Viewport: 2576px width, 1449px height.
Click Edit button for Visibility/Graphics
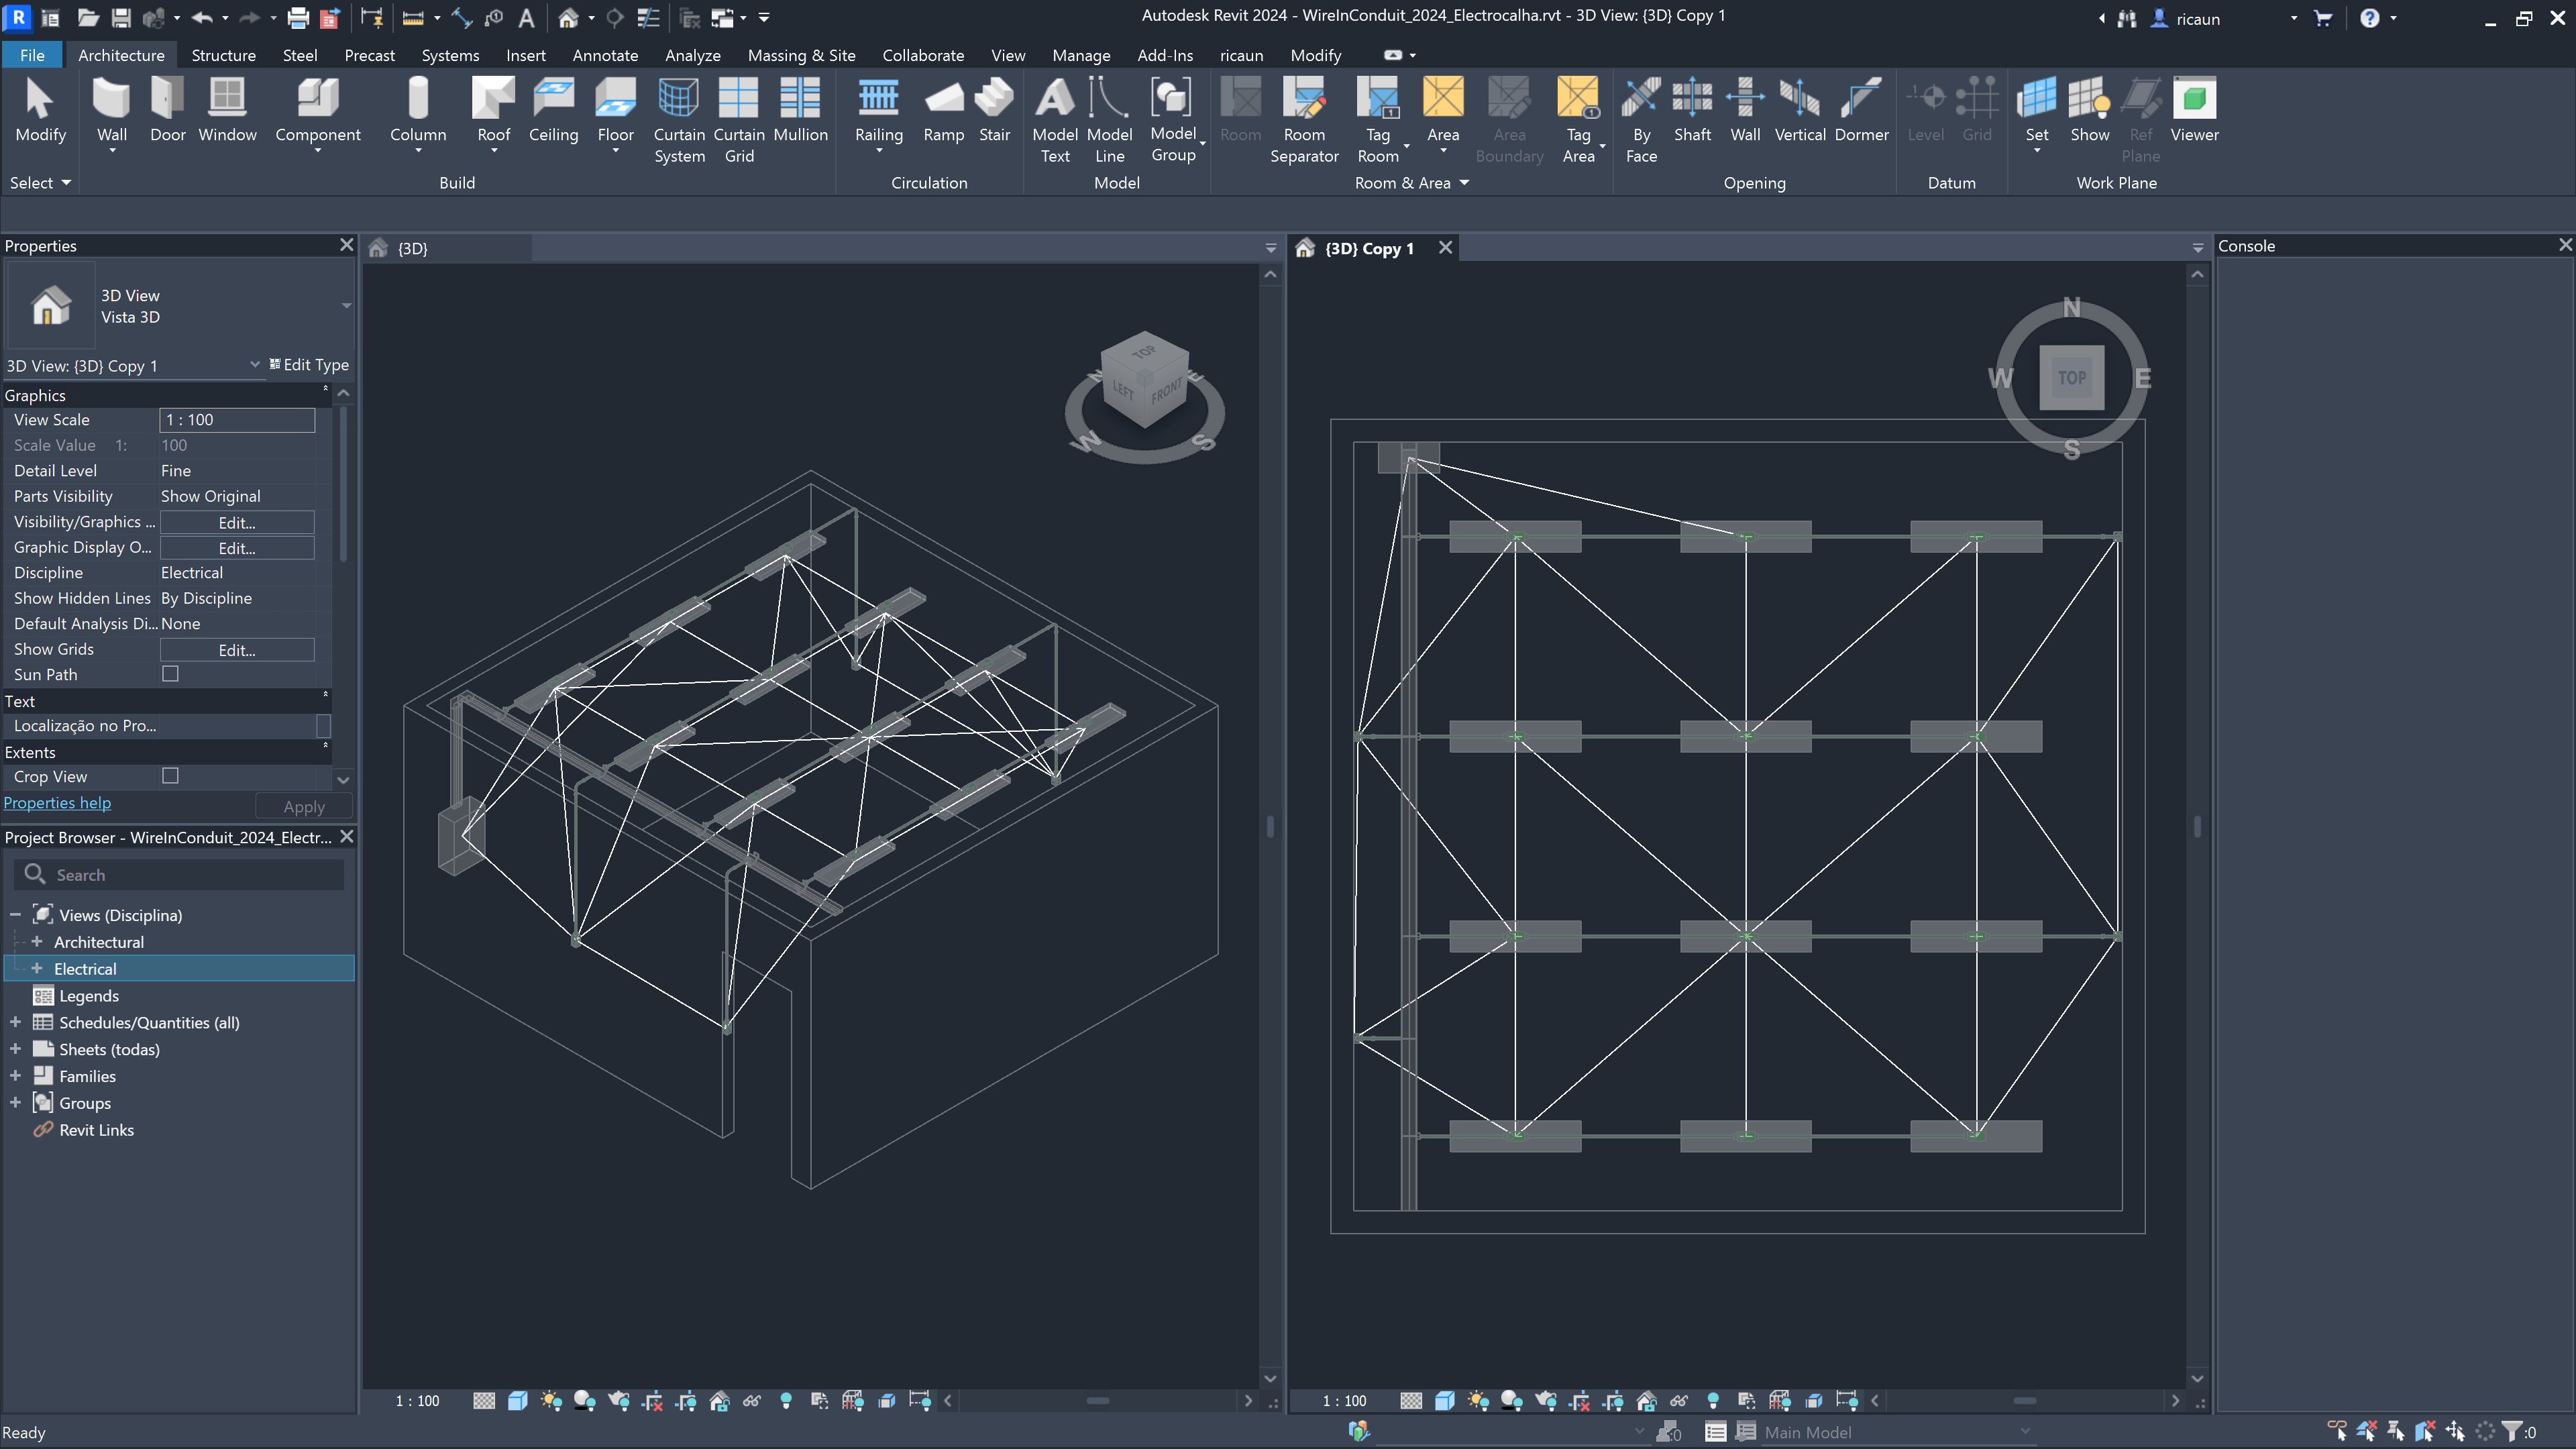237,522
